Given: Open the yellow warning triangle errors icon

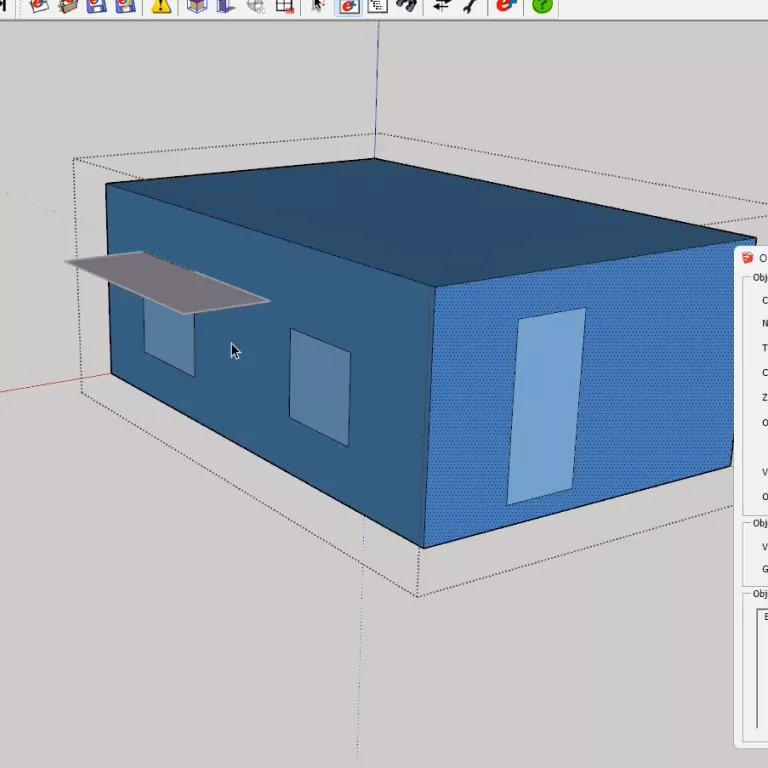Looking at the screenshot, I should click(x=160, y=5).
